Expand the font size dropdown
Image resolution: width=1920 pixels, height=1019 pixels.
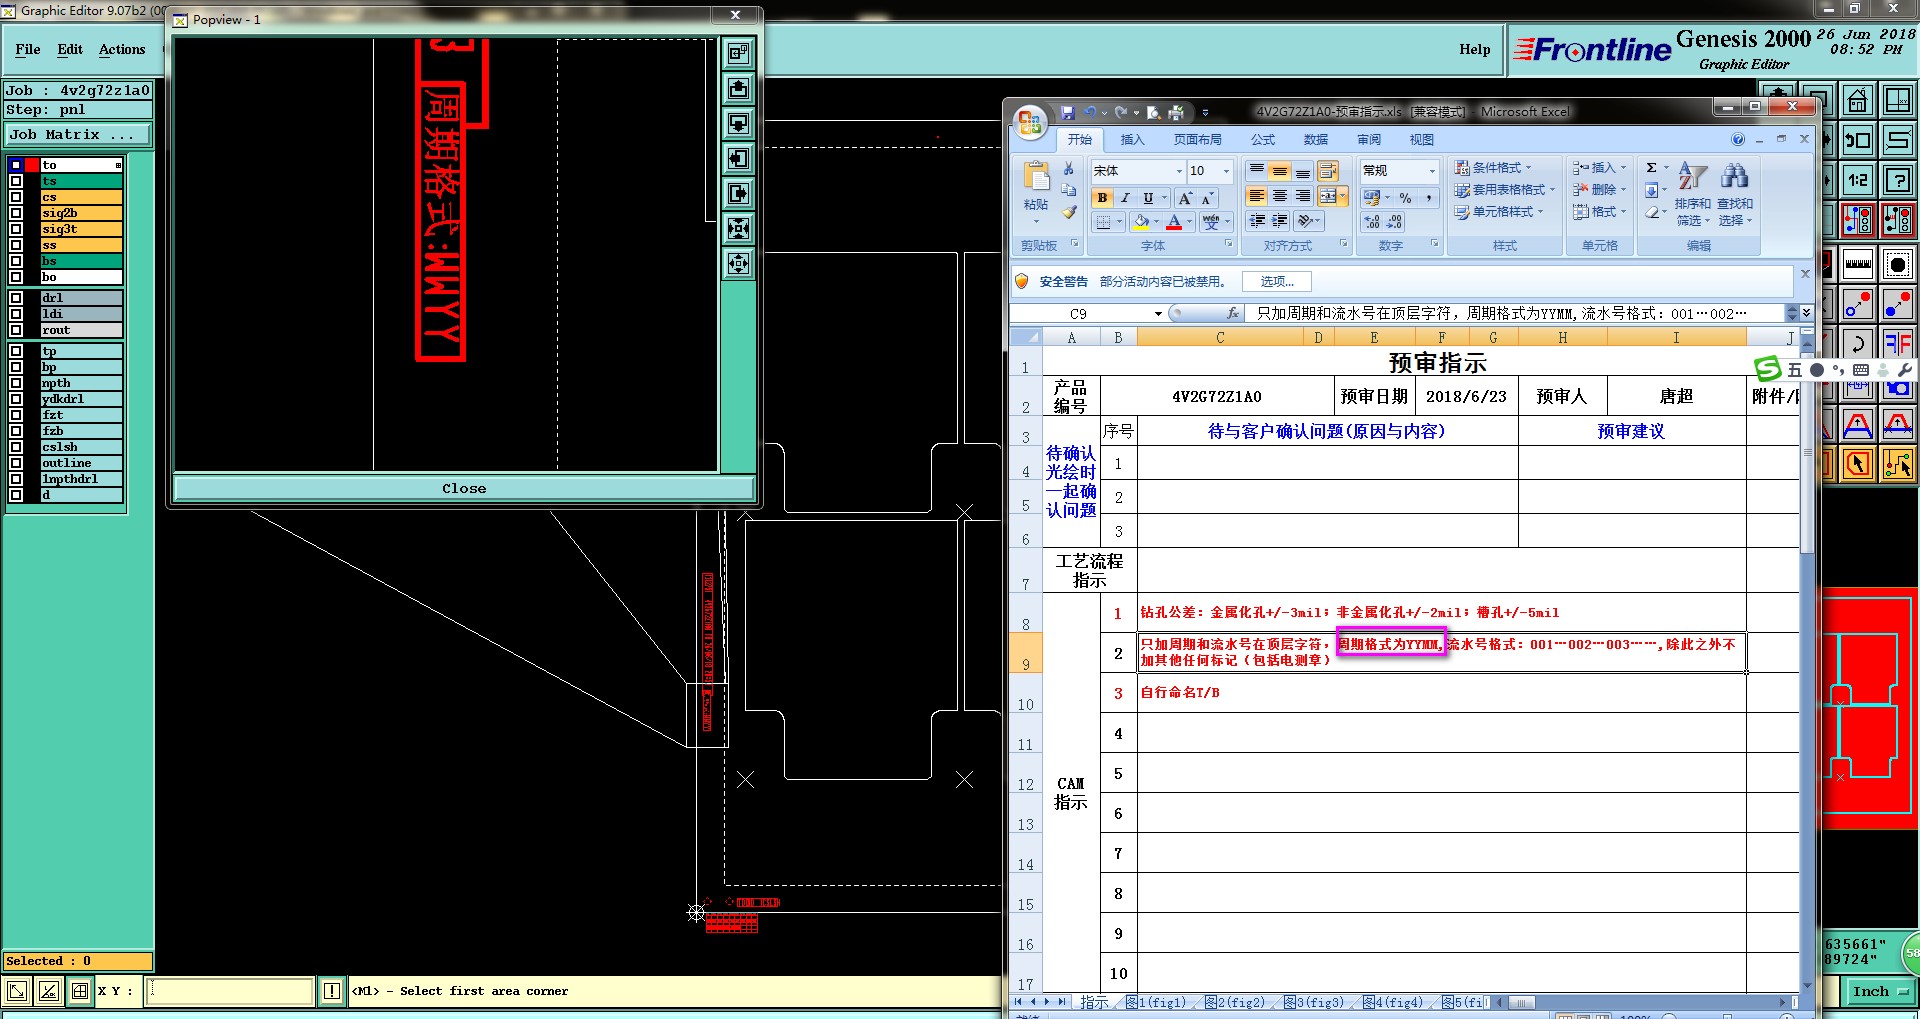(1226, 171)
